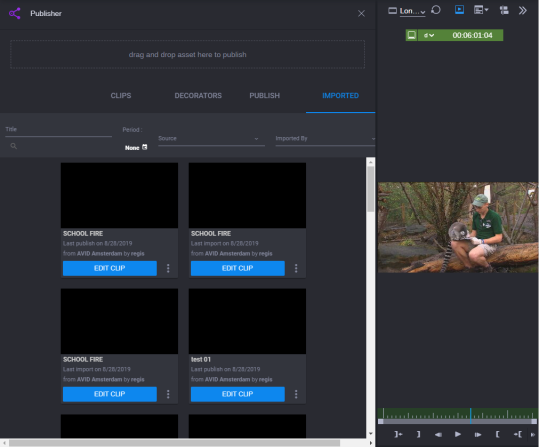Open the Period calendar picker icon
This screenshot has width=539, height=447.
(145, 147)
